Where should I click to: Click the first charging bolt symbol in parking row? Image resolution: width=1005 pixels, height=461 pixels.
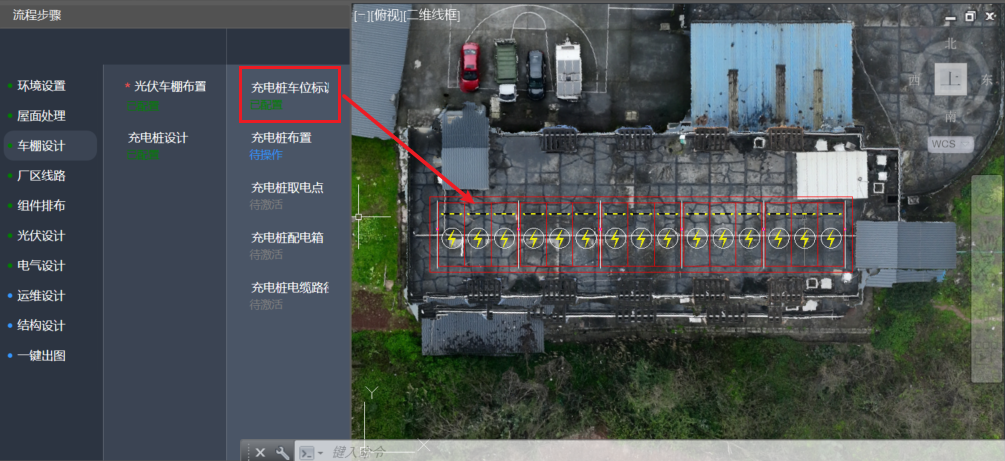pyautogui.click(x=453, y=239)
